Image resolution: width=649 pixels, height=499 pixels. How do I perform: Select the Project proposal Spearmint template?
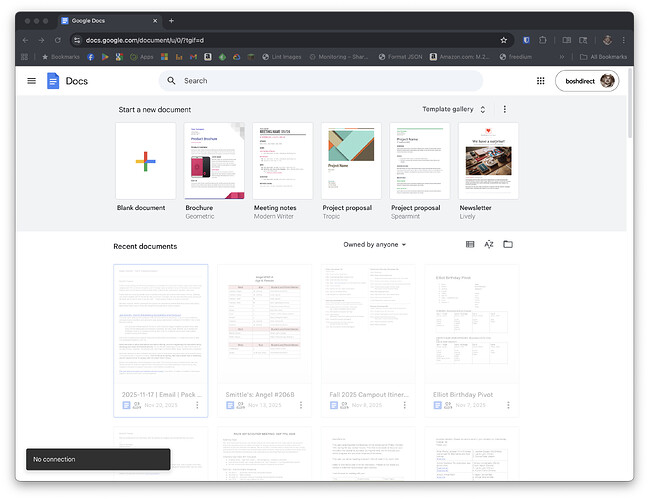coord(420,161)
